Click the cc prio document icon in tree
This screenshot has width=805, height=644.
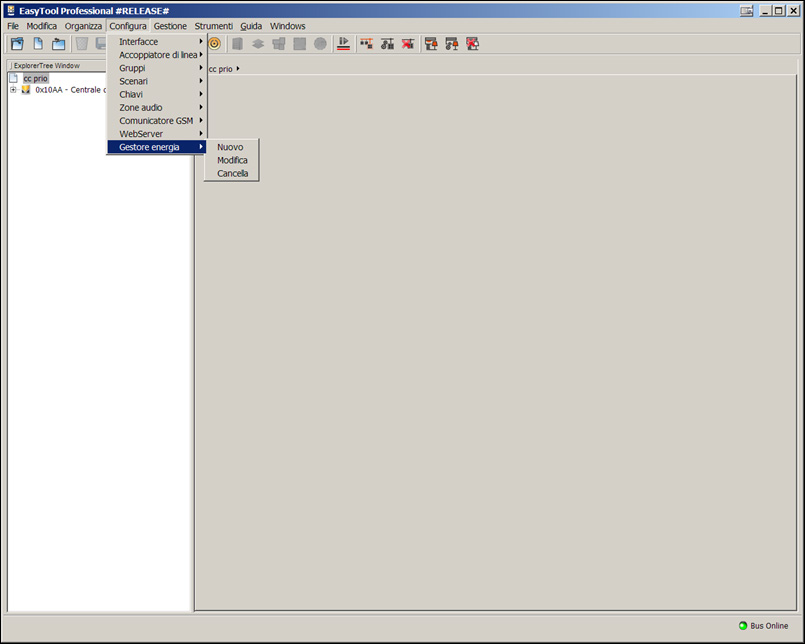(13, 78)
